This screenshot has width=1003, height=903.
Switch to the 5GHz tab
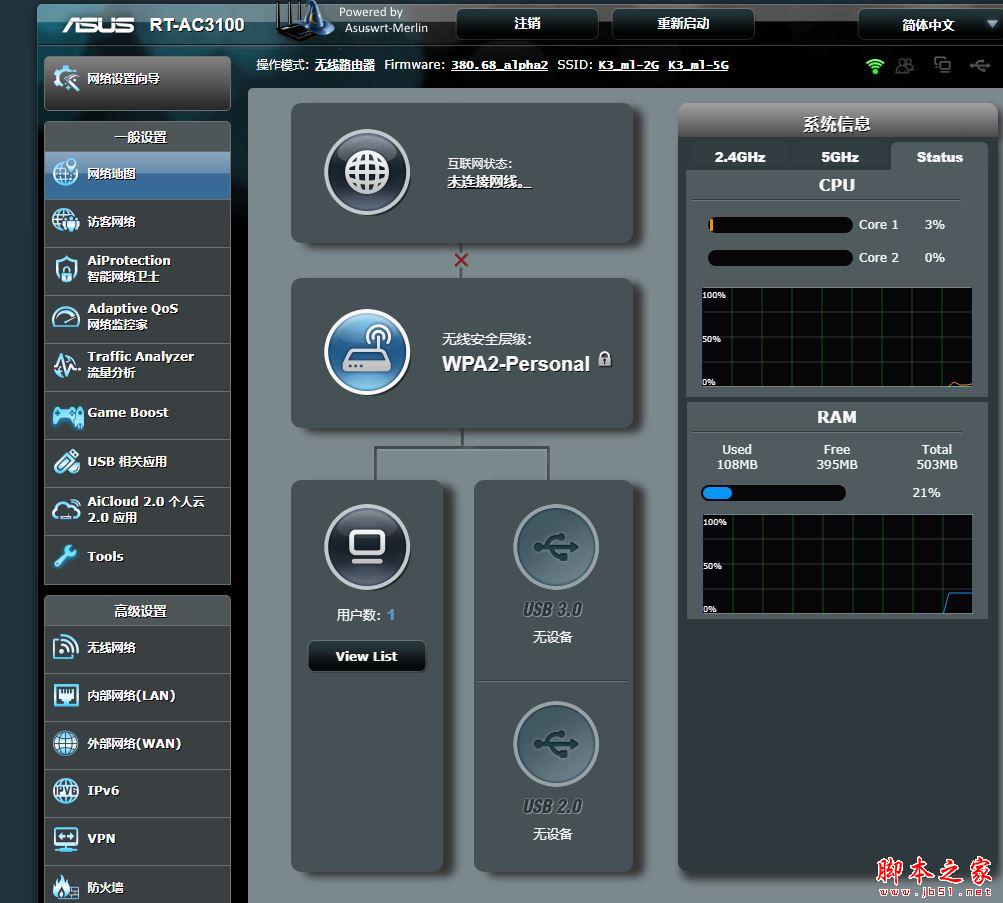point(840,157)
